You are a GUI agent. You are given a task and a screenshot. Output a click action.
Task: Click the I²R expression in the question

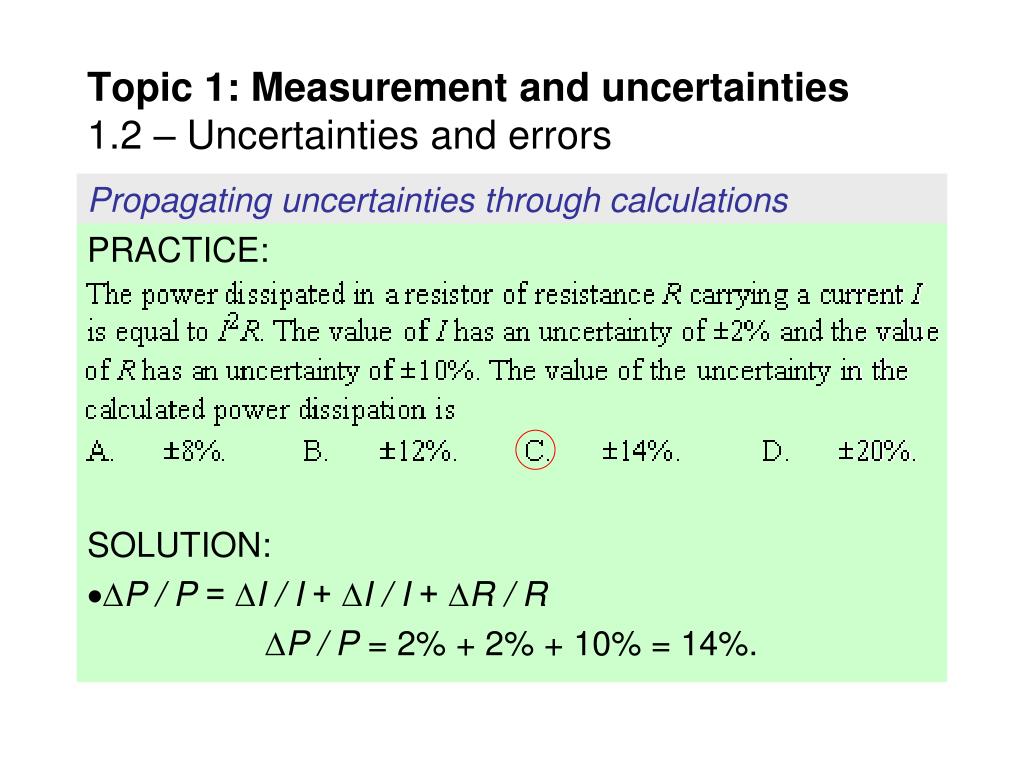[240, 329]
